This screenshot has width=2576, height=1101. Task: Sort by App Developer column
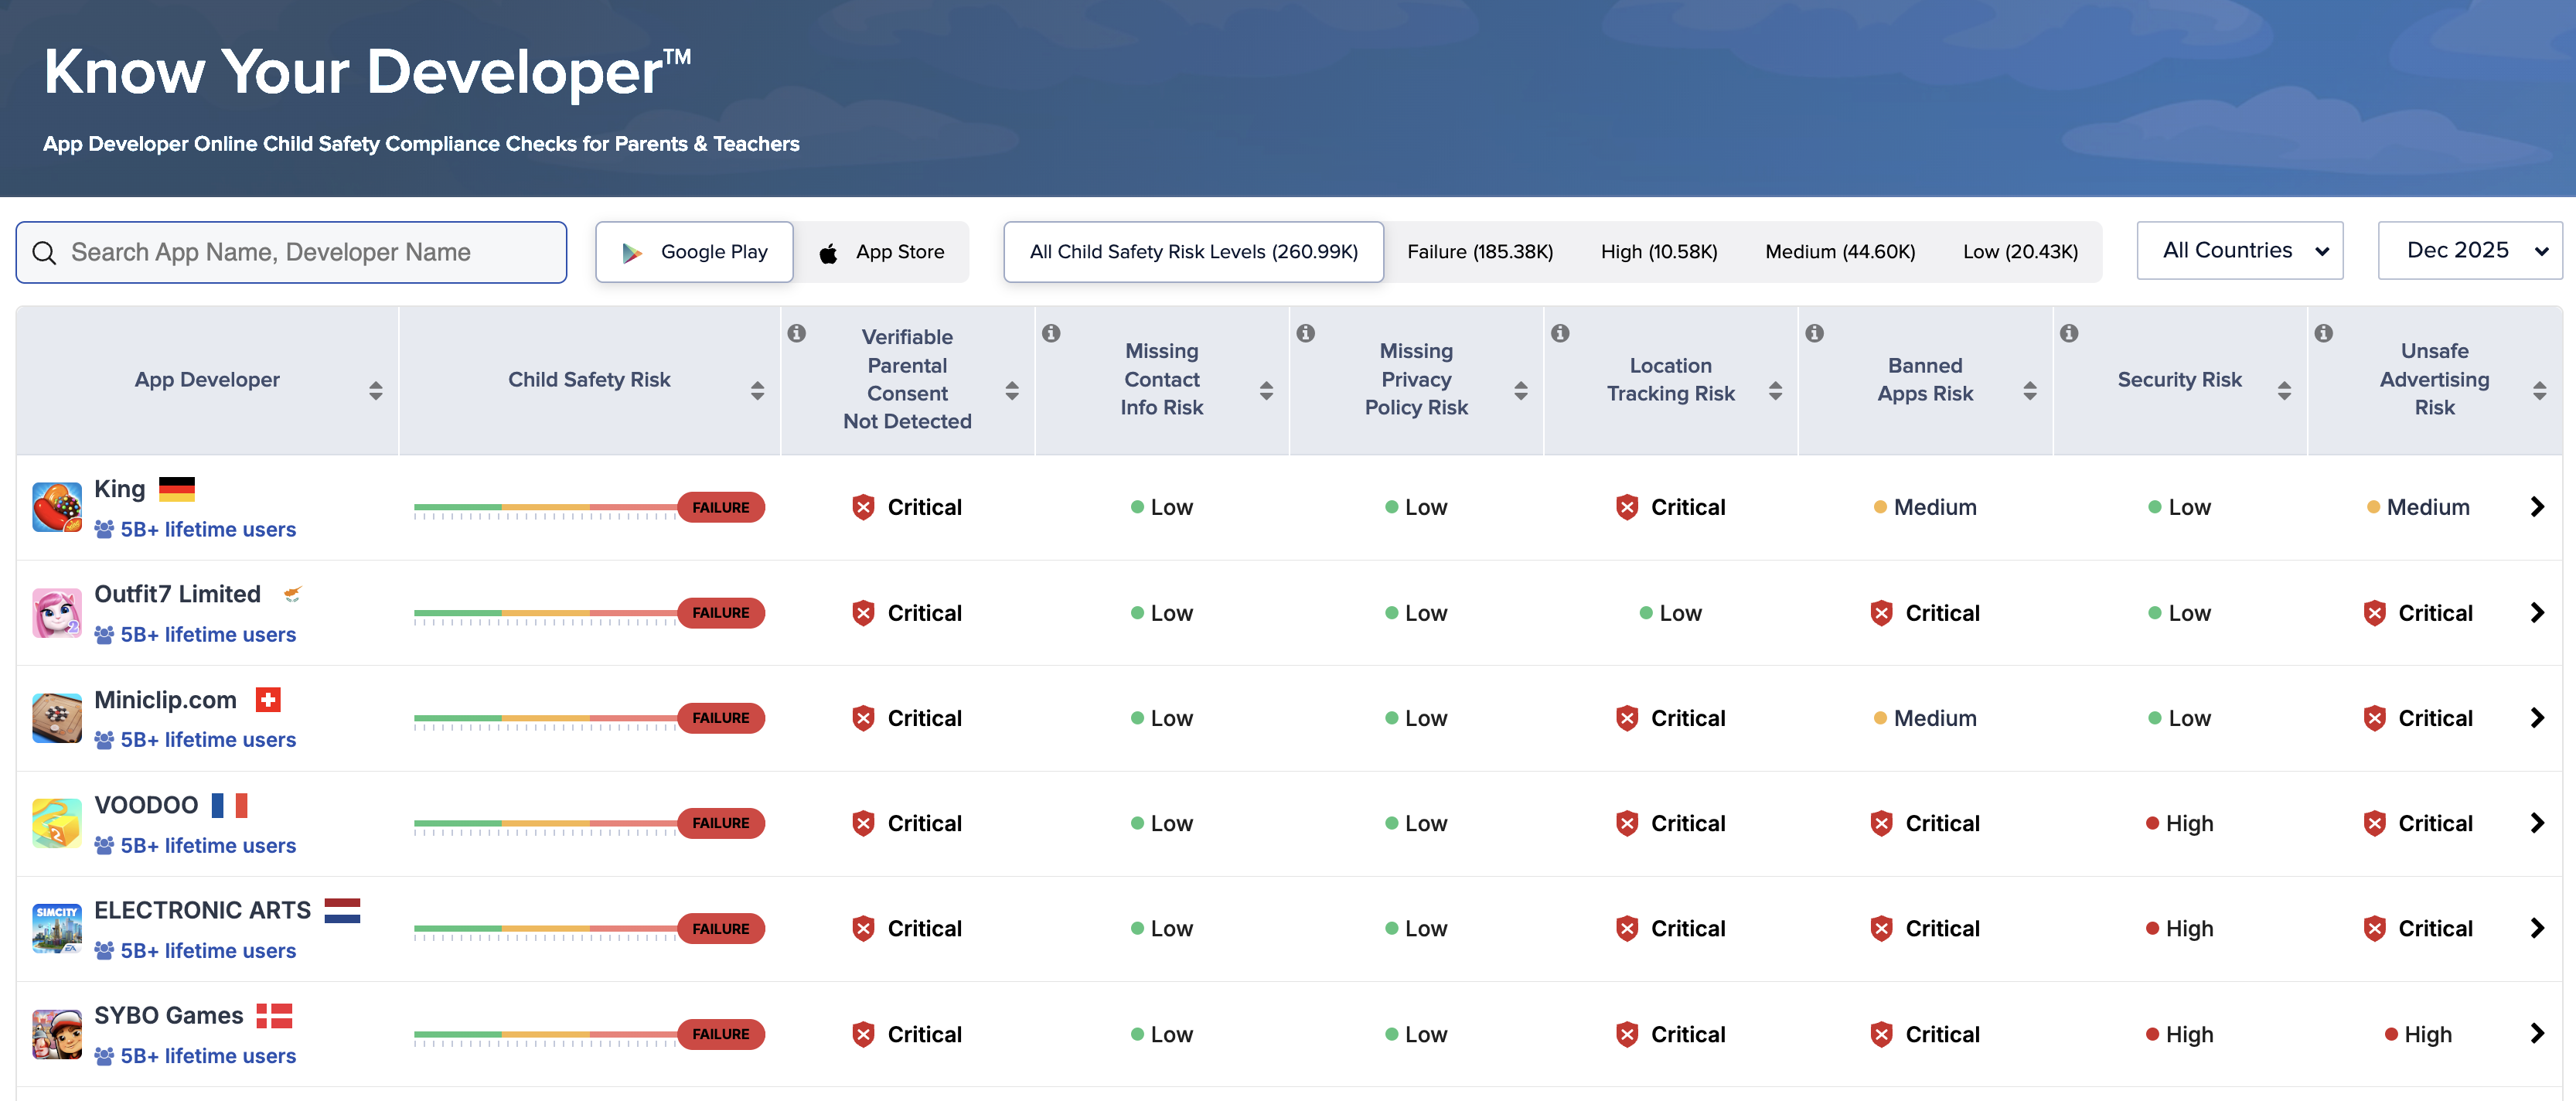pyautogui.click(x=376, y=390)
